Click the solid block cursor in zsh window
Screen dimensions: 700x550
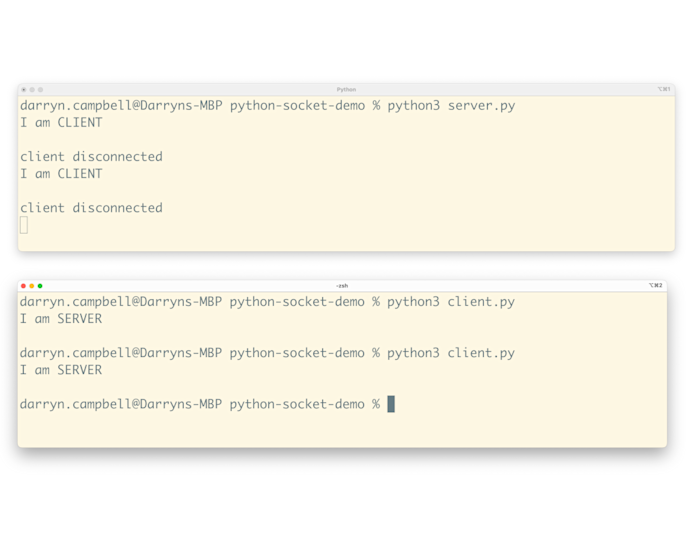(x=391, y=404)
